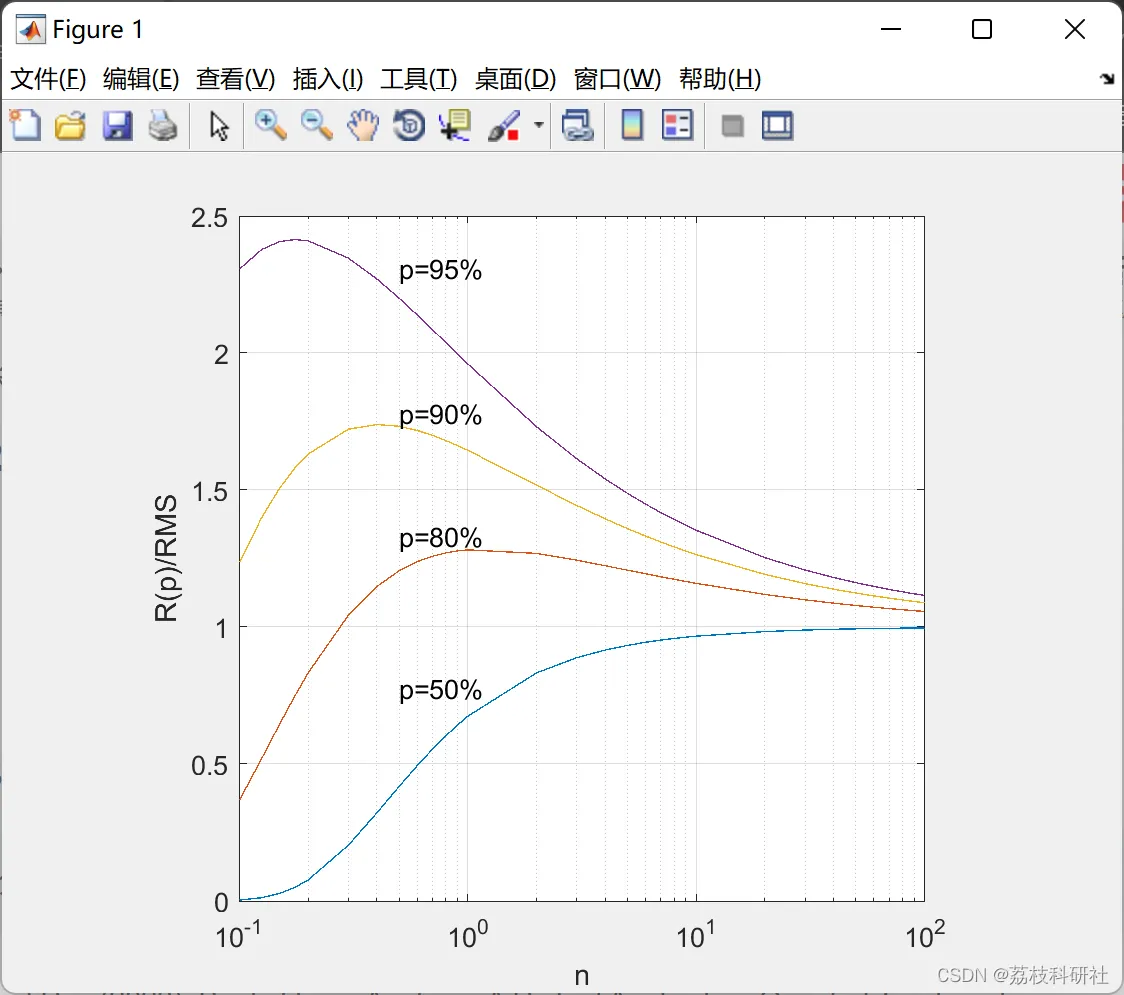Screen dimensions: 1124x995
Task: Open the 帮助(H) menu
Action: 720,79
